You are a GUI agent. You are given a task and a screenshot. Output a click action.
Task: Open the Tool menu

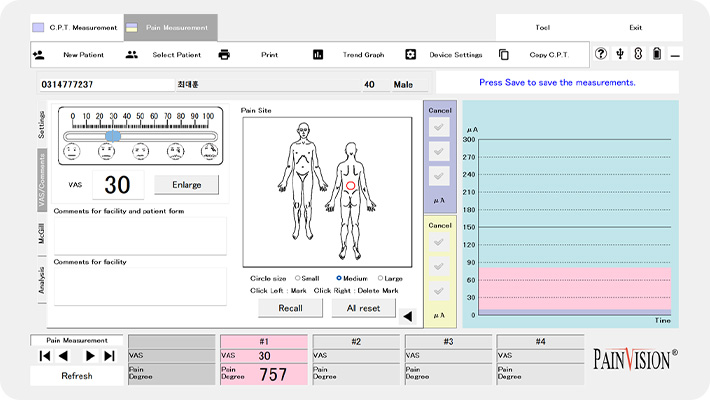pyautogui.click(x=544, y=27)
